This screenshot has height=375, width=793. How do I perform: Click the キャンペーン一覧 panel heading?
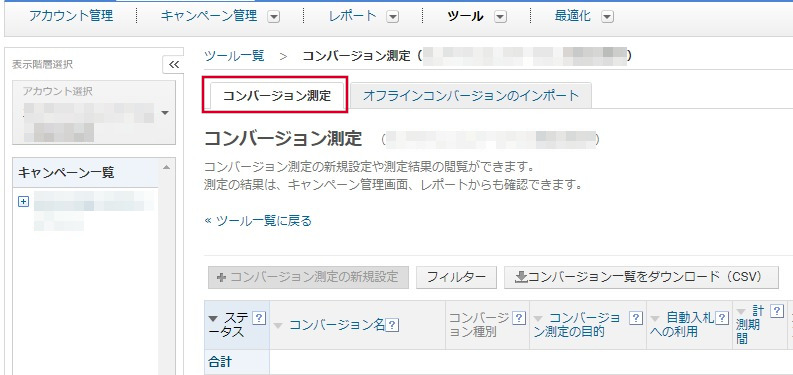[x=66, y=173]
